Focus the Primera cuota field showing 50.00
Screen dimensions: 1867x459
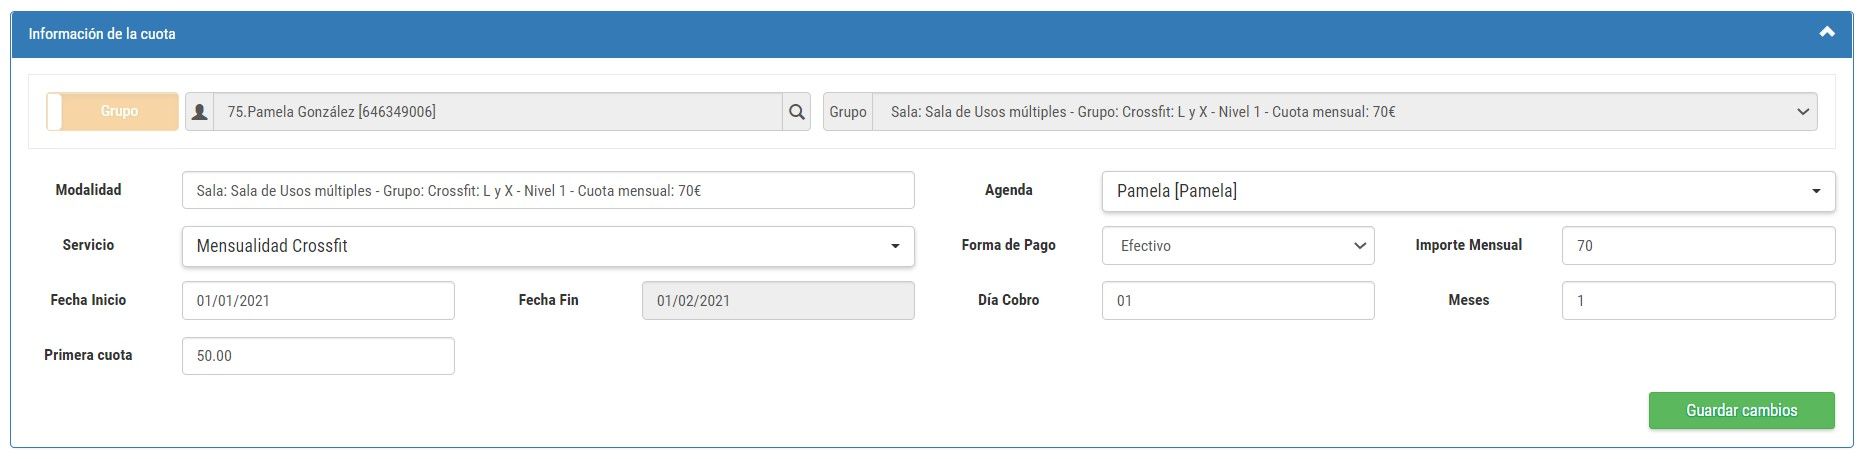pyautogui.click(x=318, y=356)
